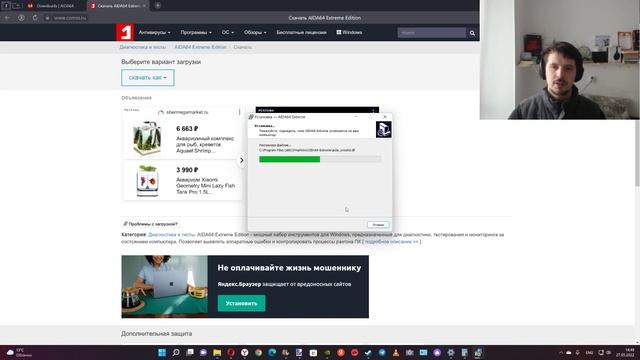The width and height of the screenshot is (640, 360).
Task: Click "Диагностика и тесты" category link in description
Action: pos(171,235)
